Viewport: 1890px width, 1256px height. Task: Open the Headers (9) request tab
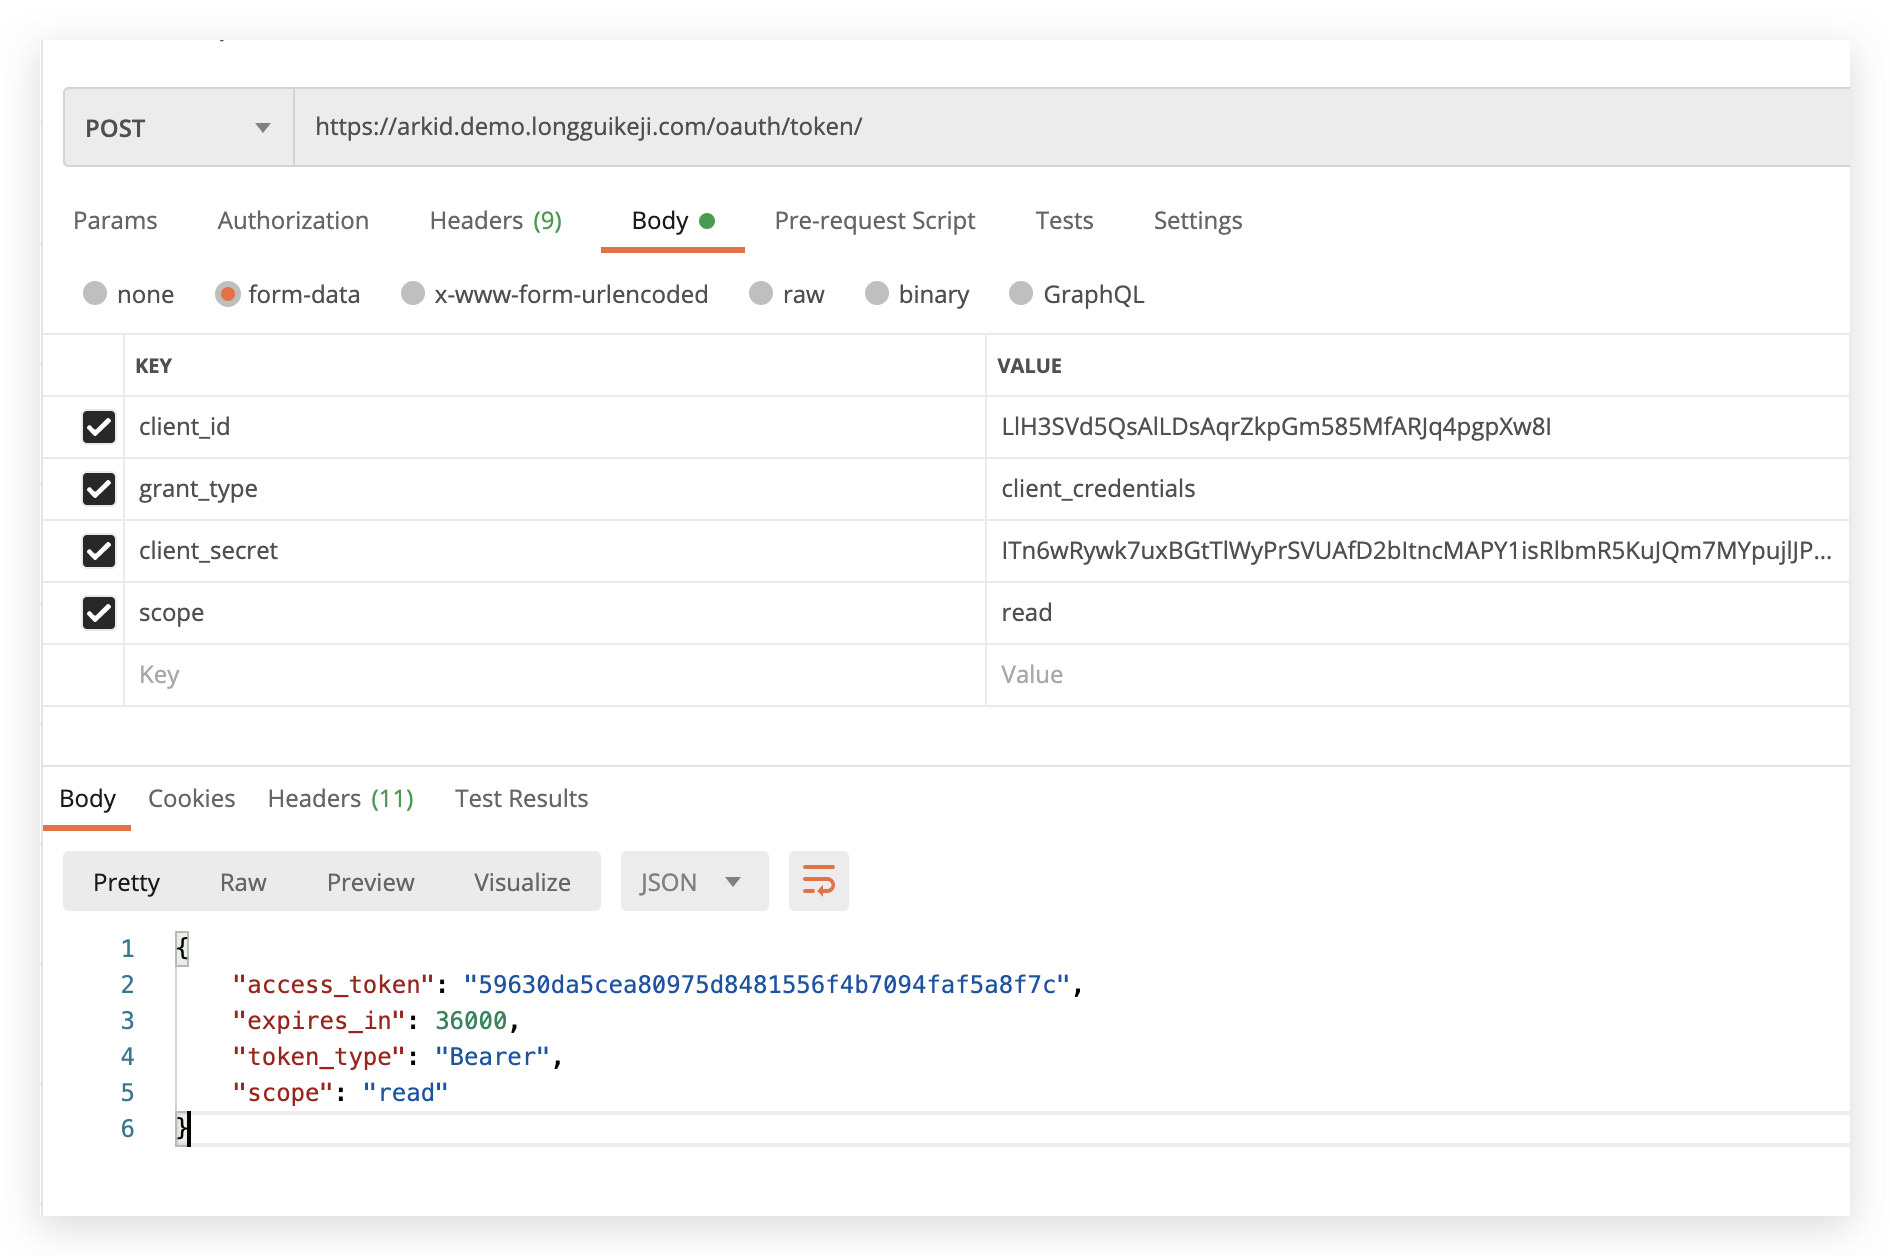[495, 221]
